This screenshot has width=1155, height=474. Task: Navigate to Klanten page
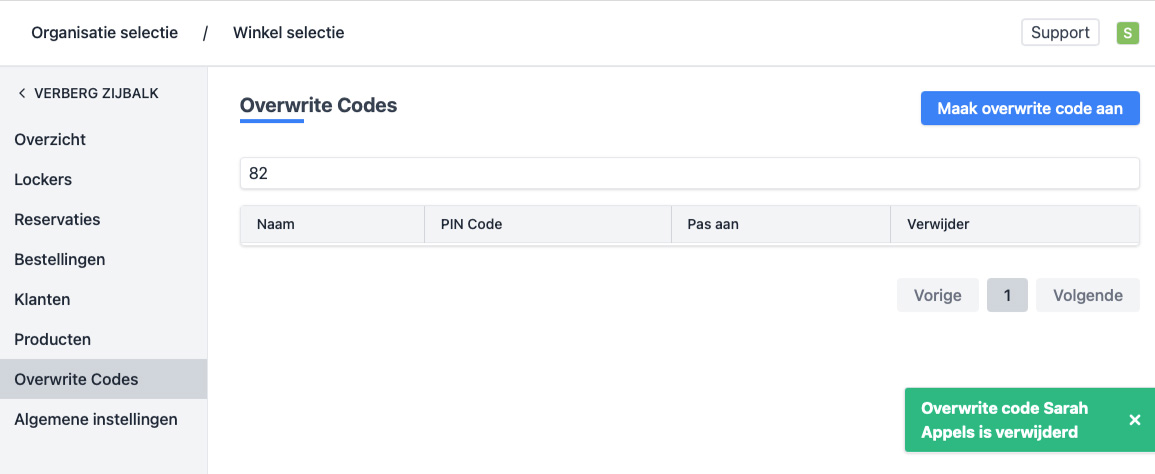[42, 299]
